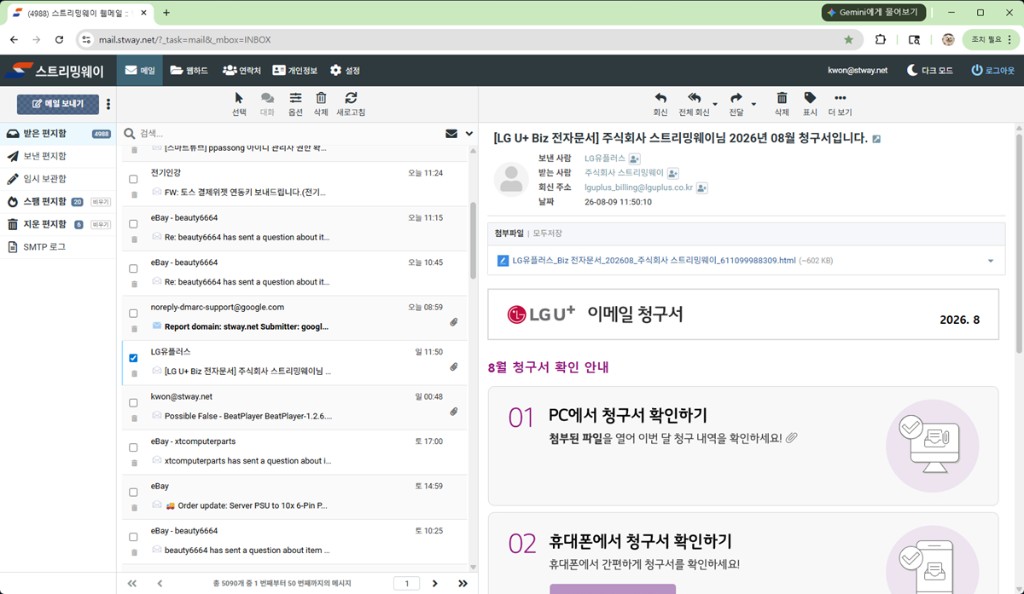Empty the Spam folder with 비우기 button
The height and width of the screenshot is (594, 1024).
[x=101, y=202]
